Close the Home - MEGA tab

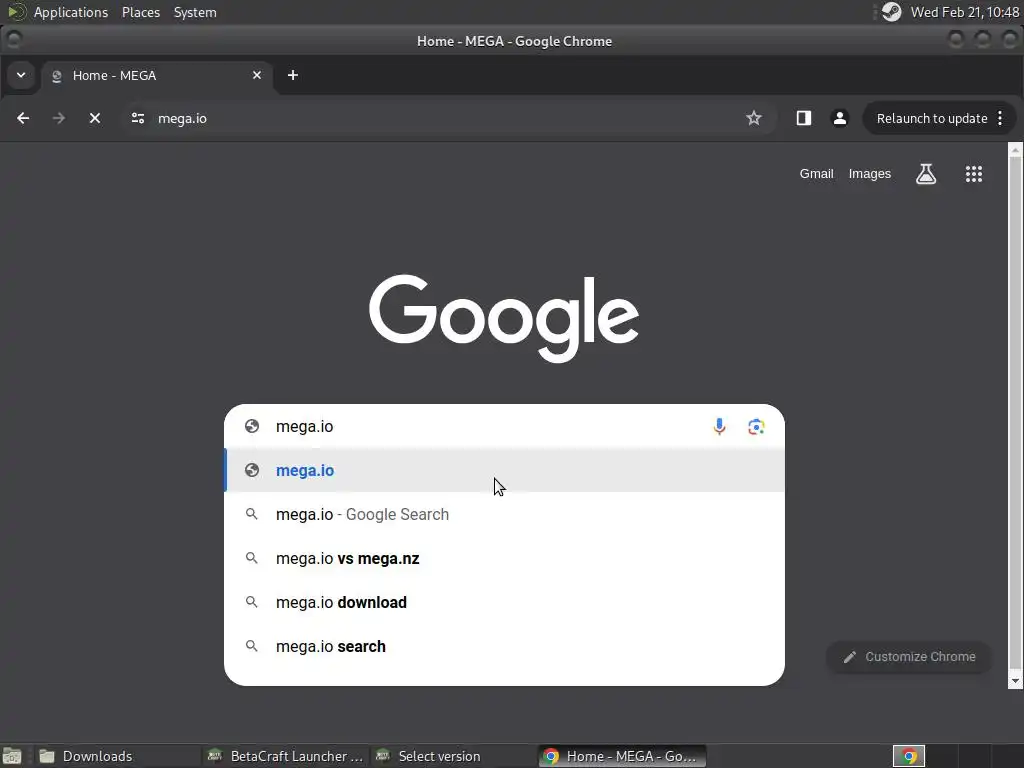257,75
